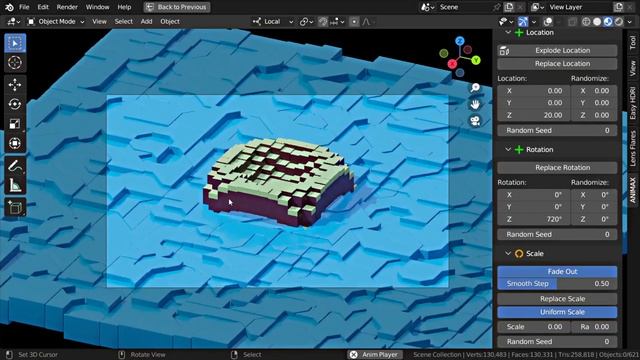The width and height of the screenshot is (640, 360).
Task: Click the new scene icon beside Scene
Action: click(509, 7)
